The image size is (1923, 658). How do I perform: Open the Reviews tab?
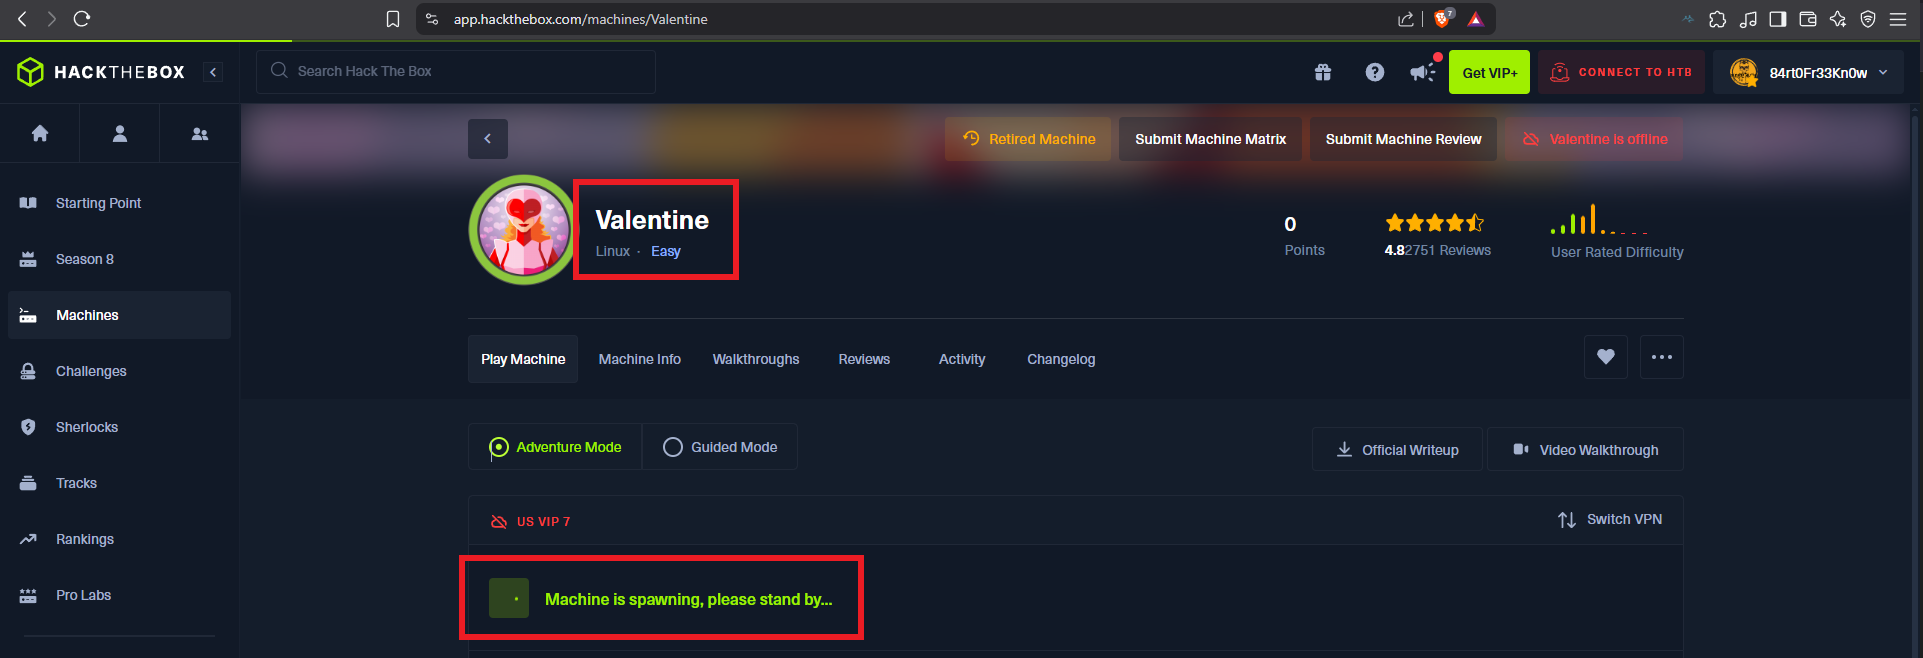coord(864,359)
